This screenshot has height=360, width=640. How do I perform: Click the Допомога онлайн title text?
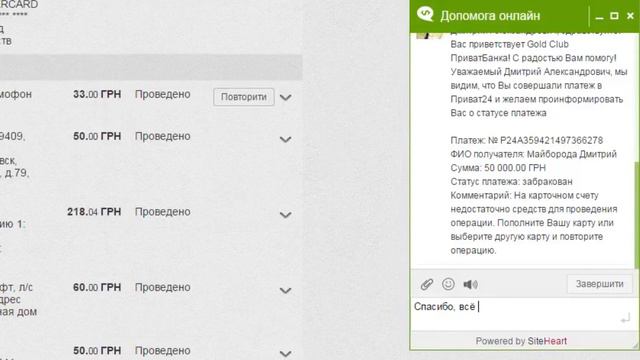[x=490, y=16]
